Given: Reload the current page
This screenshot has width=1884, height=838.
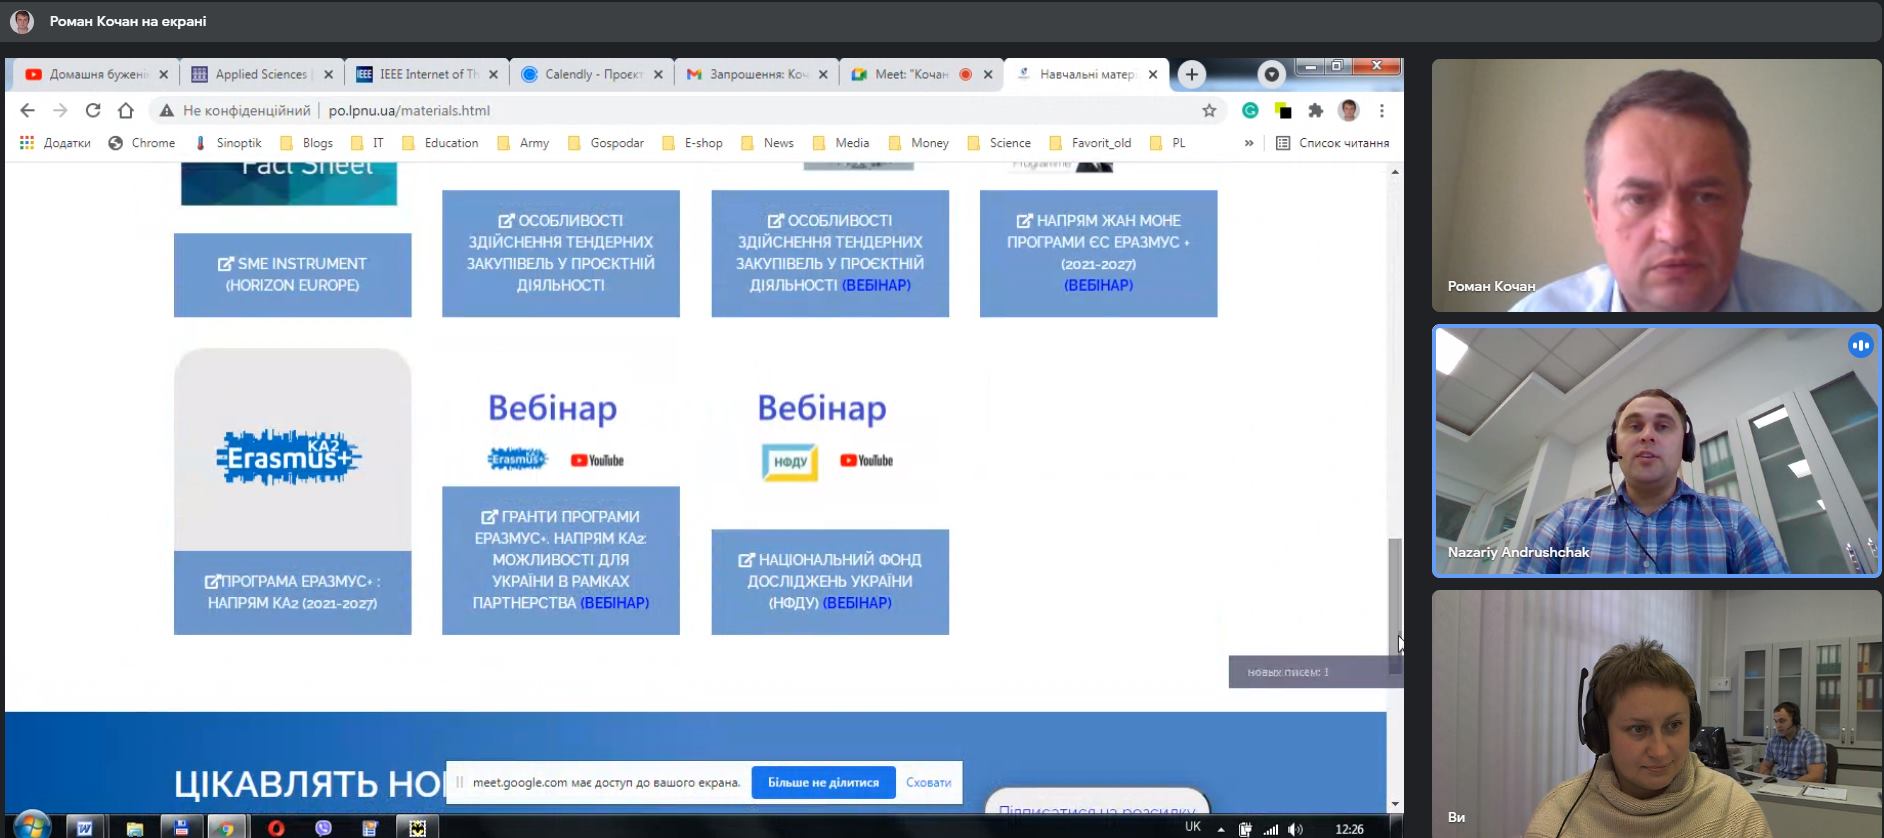Looking at the screenshot, I should 93,110.
